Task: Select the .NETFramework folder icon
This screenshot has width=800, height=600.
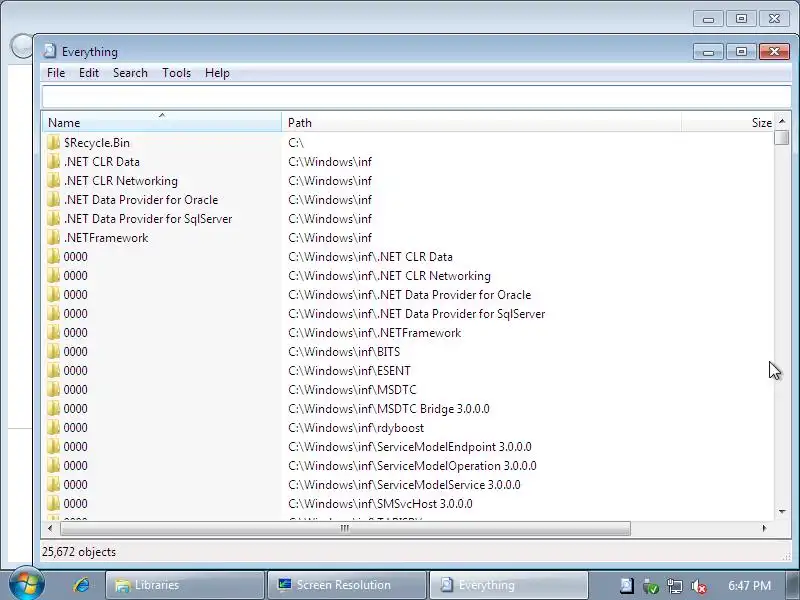Action: point(54,237)
